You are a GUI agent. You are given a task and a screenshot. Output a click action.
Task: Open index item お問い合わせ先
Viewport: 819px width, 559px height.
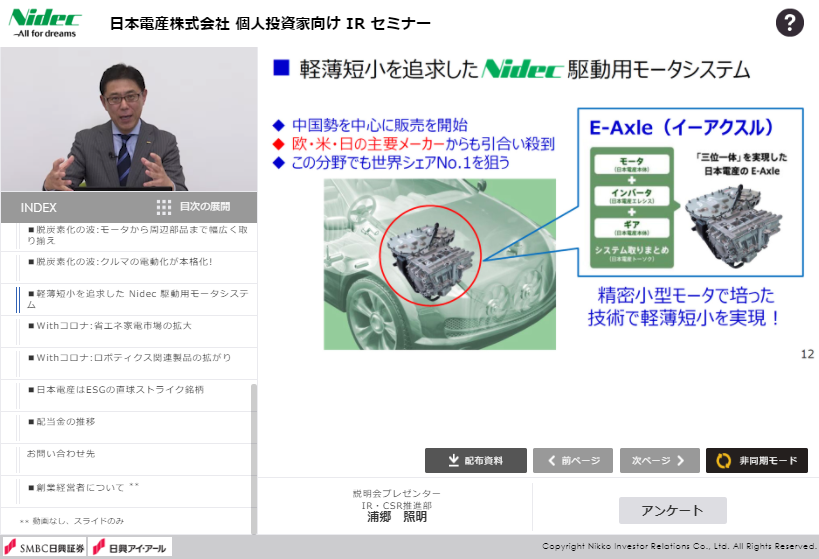pyautogui.click(x=126, y=459)
